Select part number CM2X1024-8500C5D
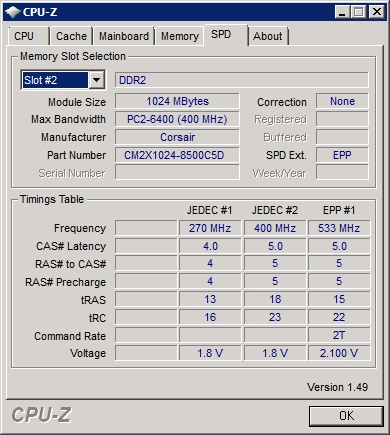 click(x=177, y=155)
